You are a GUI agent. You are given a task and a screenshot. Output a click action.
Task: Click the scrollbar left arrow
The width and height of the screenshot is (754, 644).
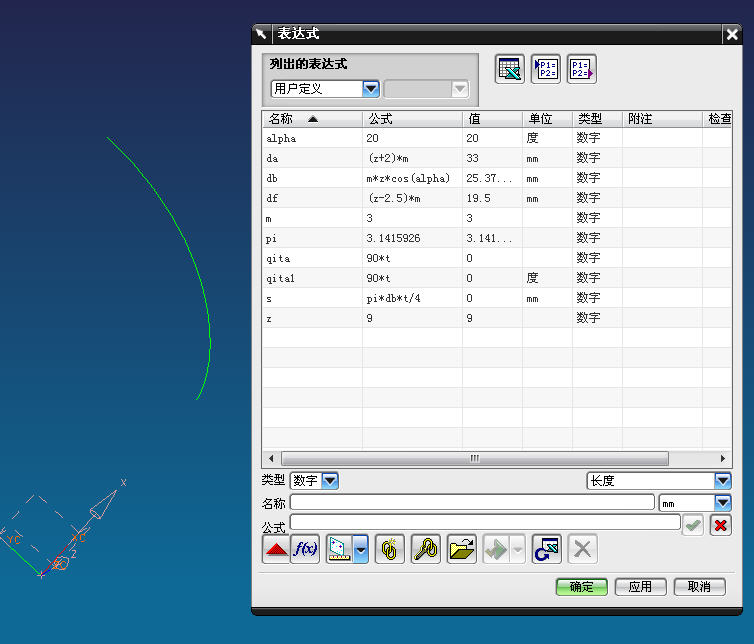coord(271,458)
